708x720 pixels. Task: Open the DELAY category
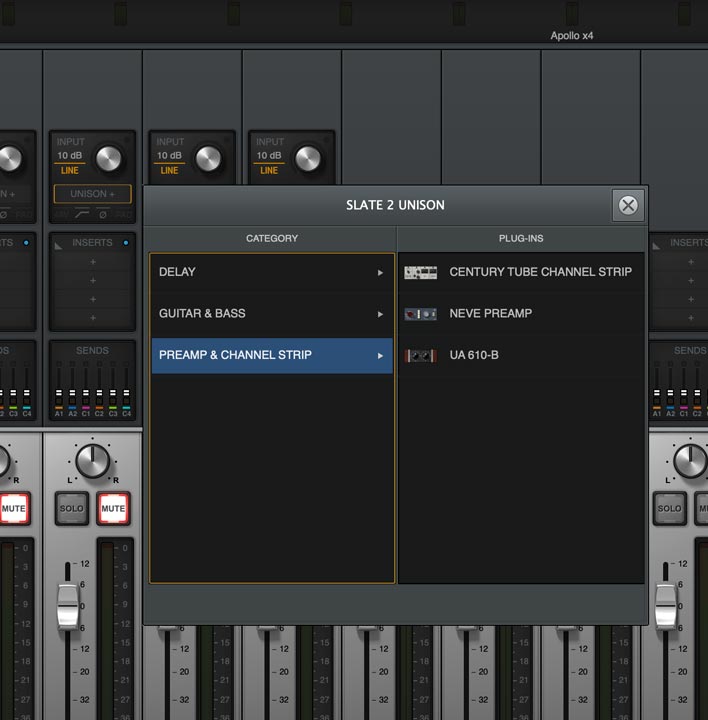pyautogui.click(x=272, y=272)
